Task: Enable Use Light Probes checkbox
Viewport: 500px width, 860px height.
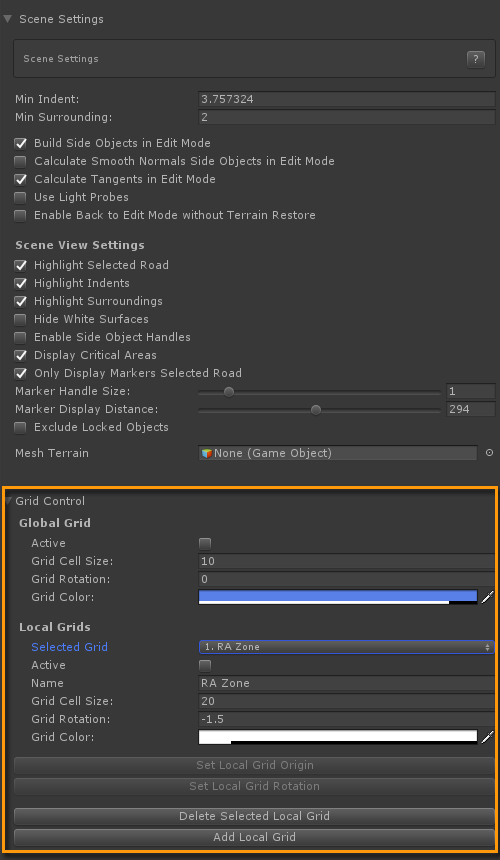Action: point(20,197)
